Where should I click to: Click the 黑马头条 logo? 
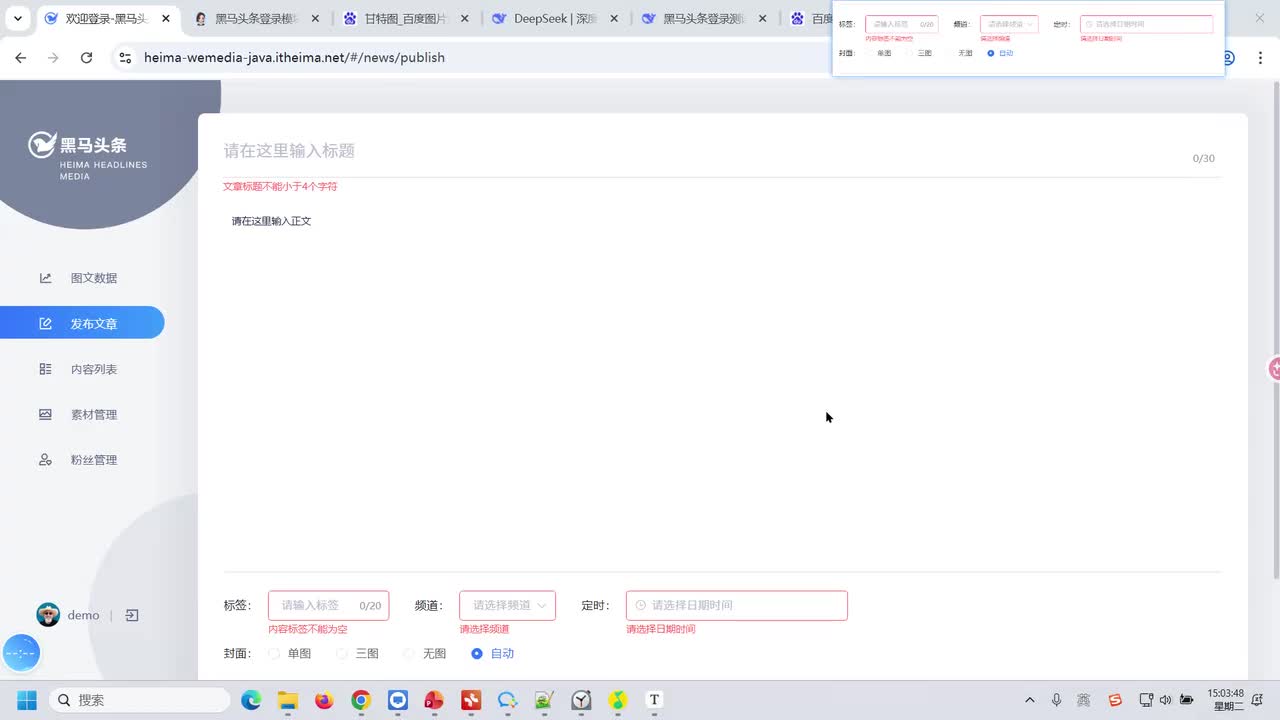click(x=88, y=155)
